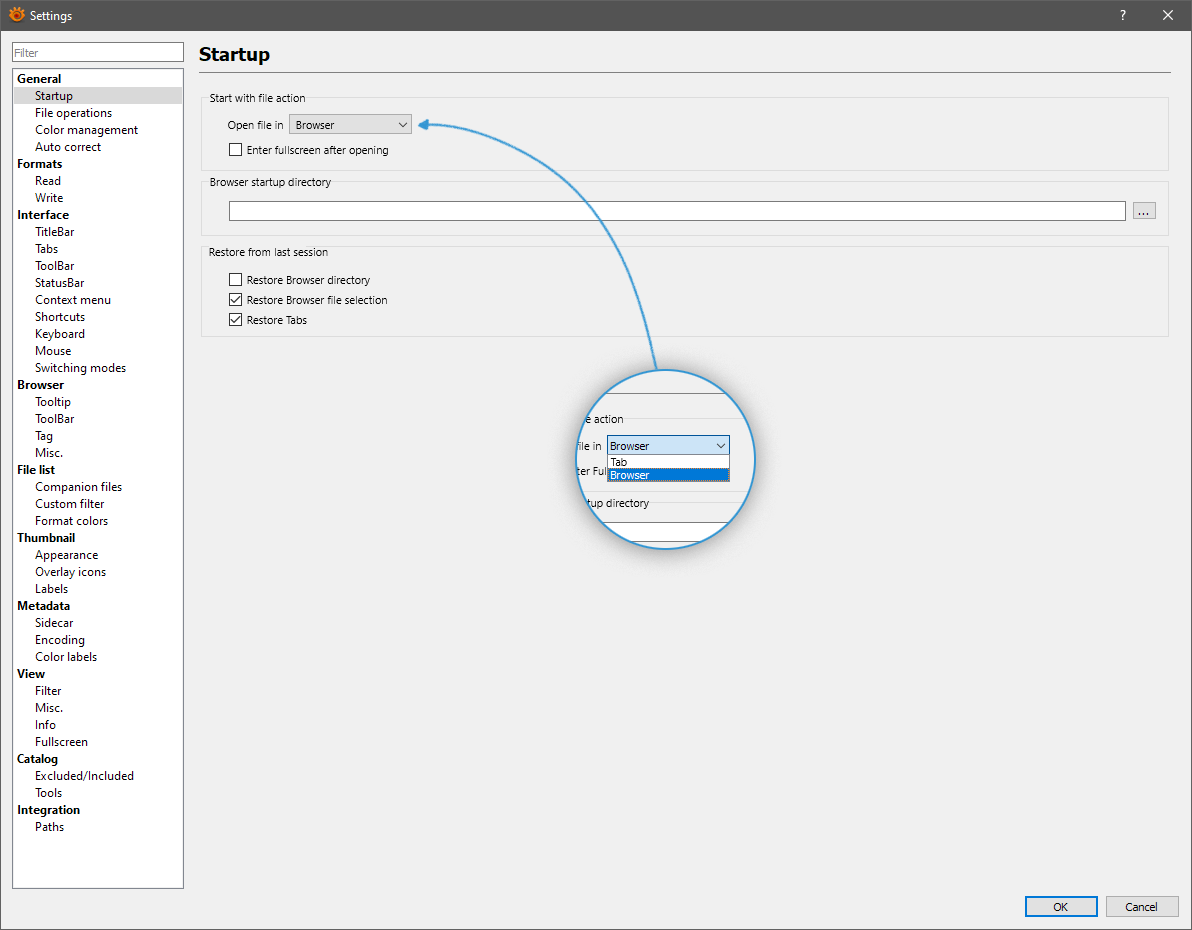This screenshot has width=1192, height=930.
Task: Open the 'Open file in' dropdown
Action: coord(350,125)
